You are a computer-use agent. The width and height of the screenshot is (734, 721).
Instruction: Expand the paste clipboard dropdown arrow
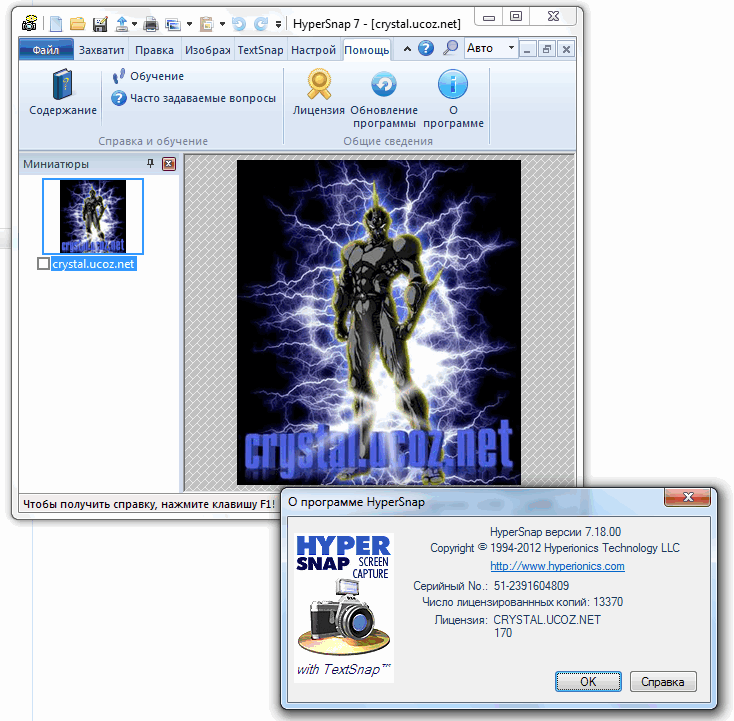click(222, 24)
